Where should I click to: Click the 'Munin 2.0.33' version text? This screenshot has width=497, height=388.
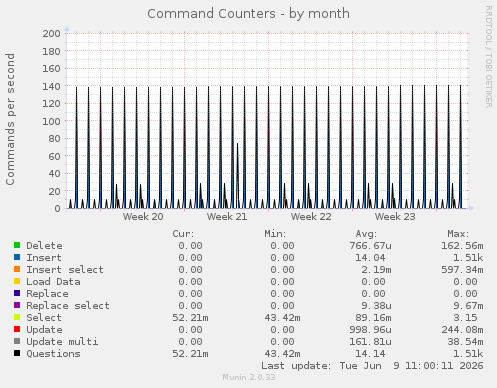coord(249,377)
